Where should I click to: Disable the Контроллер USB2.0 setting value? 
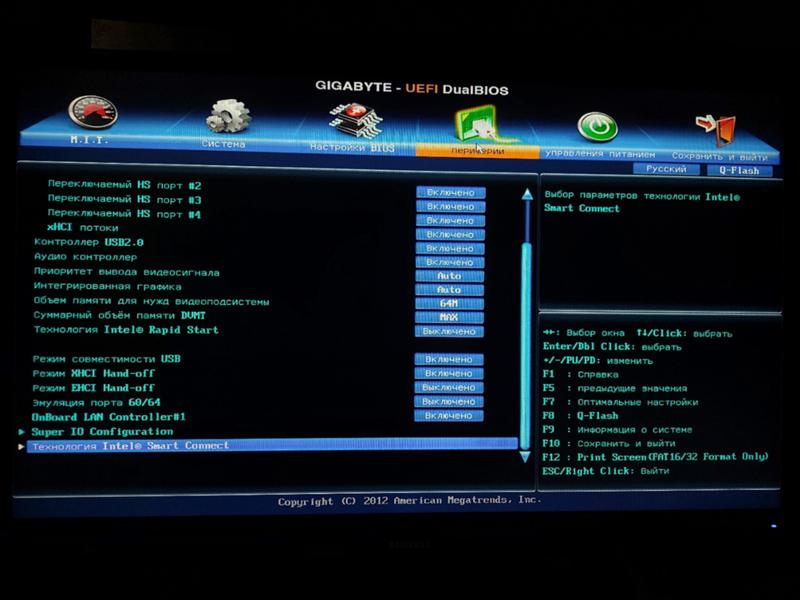coord(450,248)
